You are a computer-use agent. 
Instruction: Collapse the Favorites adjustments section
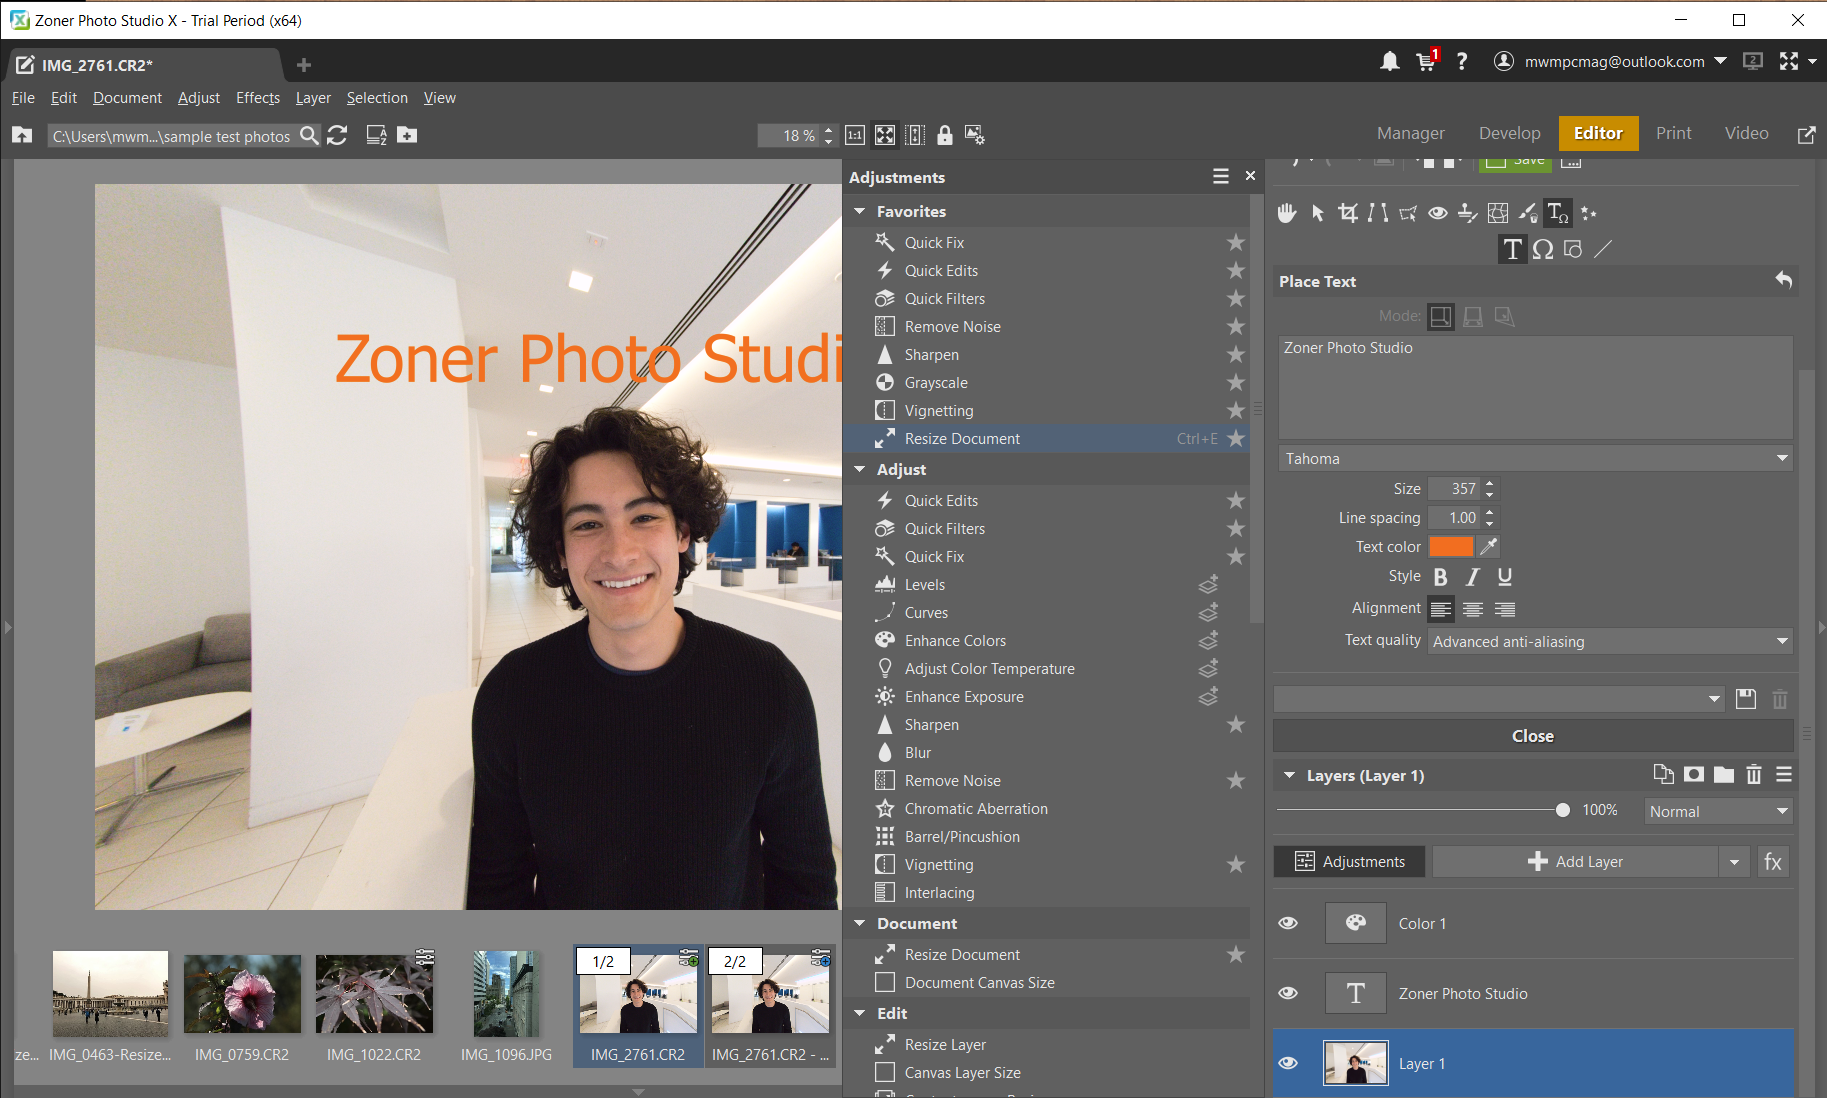pos(861,211)
